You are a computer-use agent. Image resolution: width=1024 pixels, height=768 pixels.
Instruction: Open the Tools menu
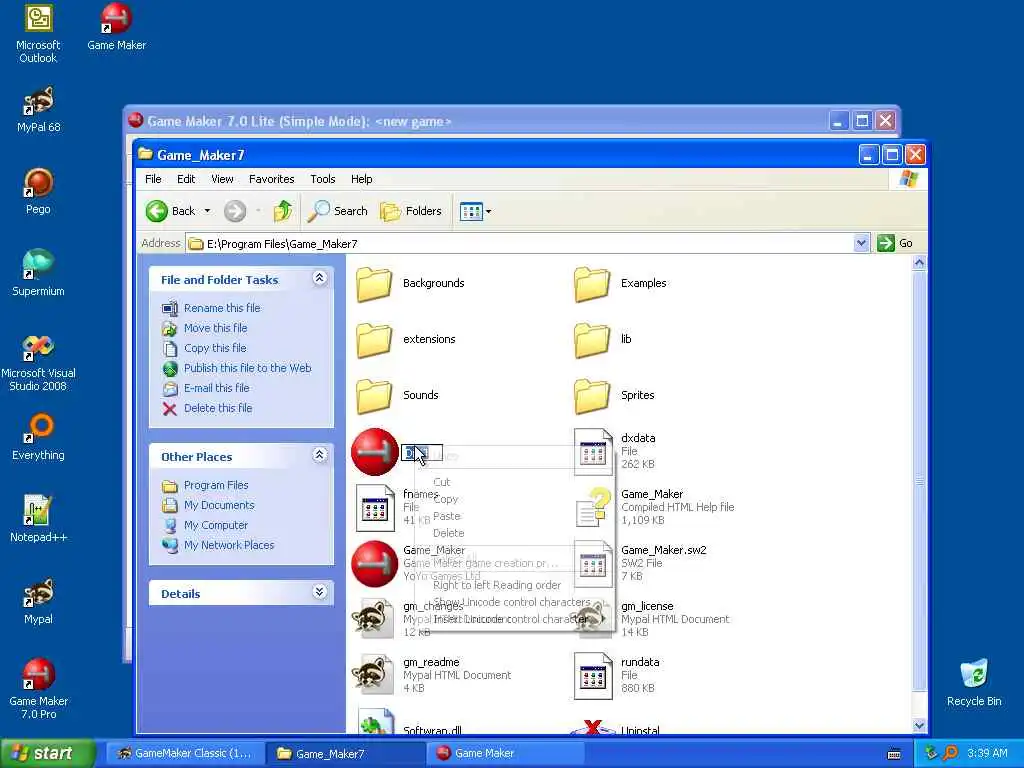tap(323, 179)
